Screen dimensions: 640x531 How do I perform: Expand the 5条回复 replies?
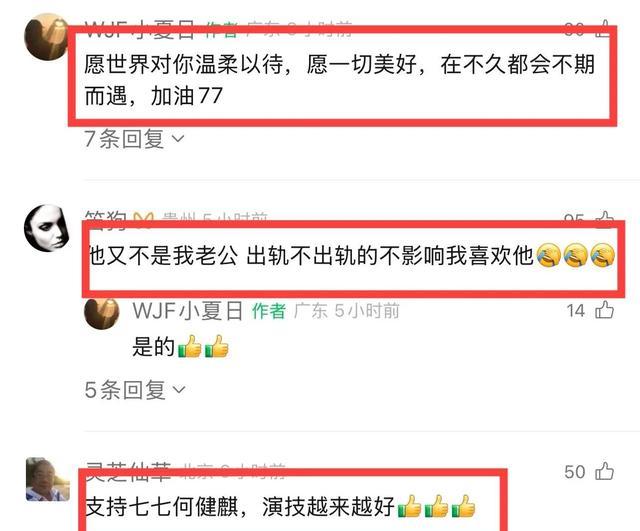tap(135, 390)
